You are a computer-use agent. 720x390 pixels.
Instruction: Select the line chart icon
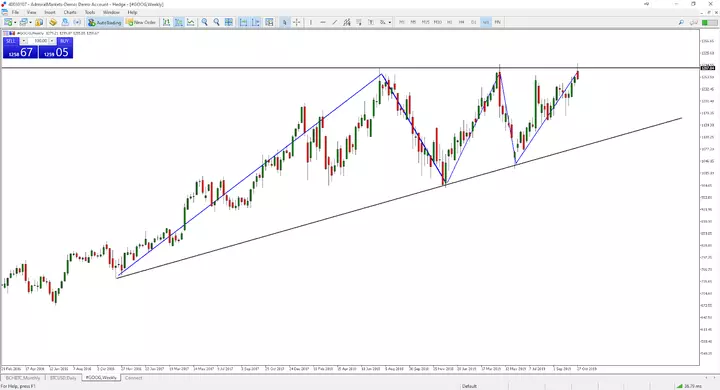click(x=191, y=22)
